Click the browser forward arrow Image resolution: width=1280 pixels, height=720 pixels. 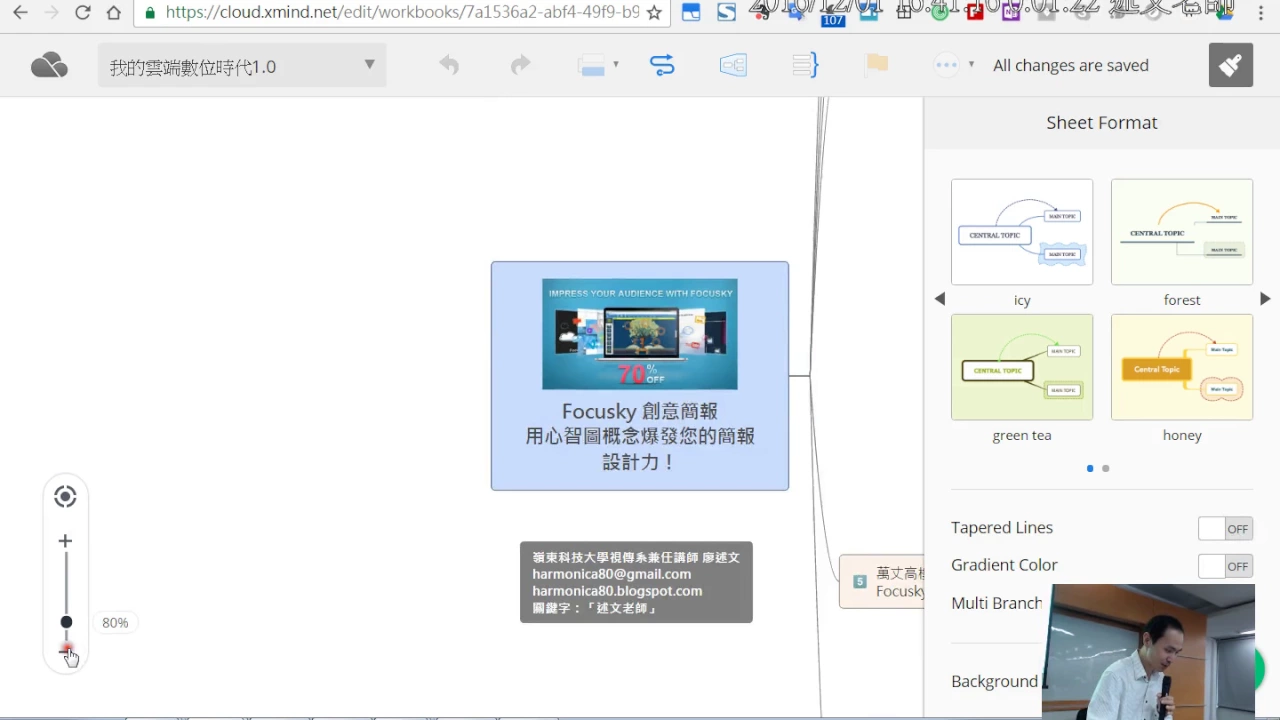click(x=51, y=13)
